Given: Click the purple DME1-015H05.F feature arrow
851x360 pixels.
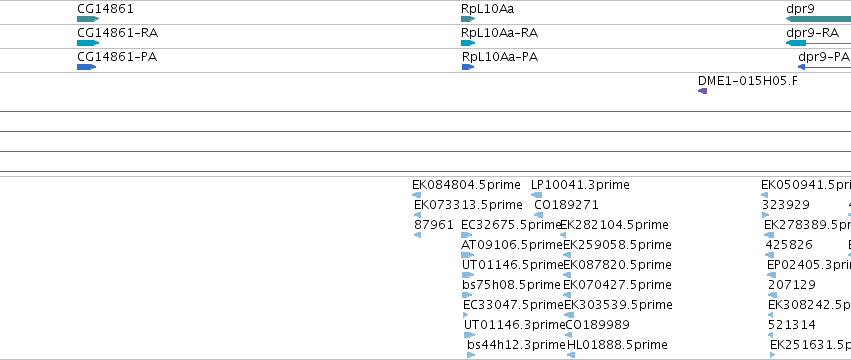Looking at the screenshot, I should [x=702, y=91].
